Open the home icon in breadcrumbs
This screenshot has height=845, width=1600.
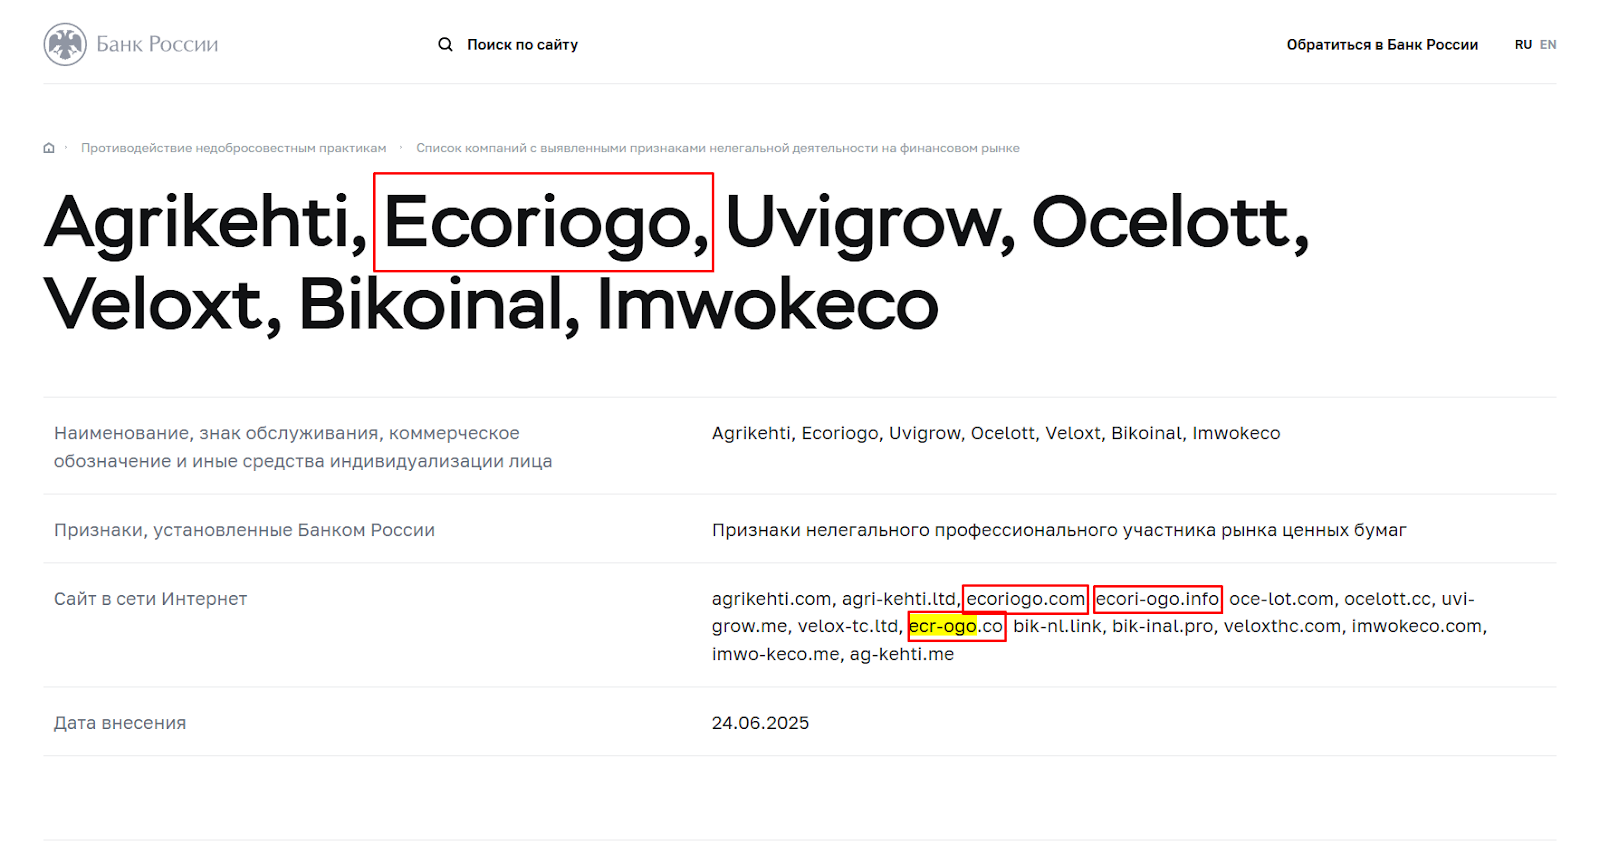pyautogui.click(x=49, y=148)
